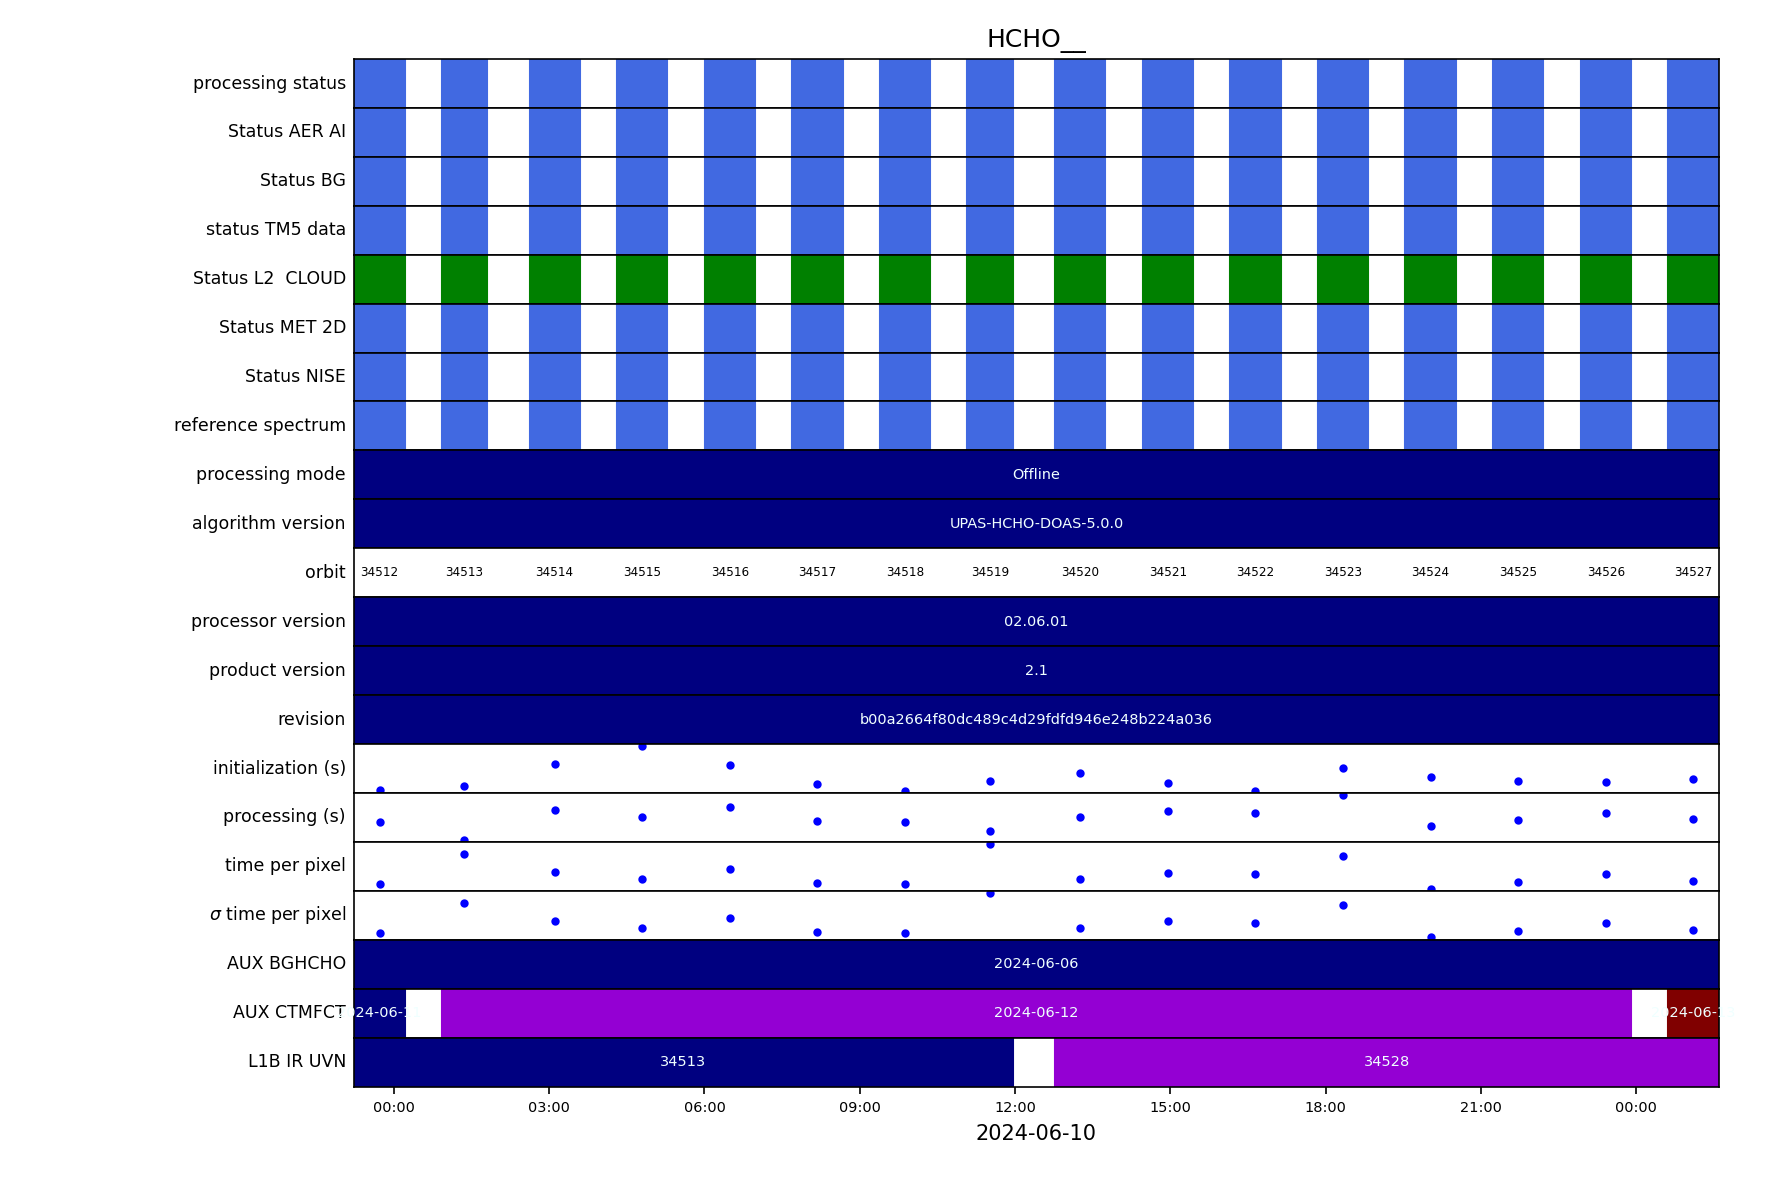
Task: Click the 'revision' row label
Action: click(x=311, y=720)
